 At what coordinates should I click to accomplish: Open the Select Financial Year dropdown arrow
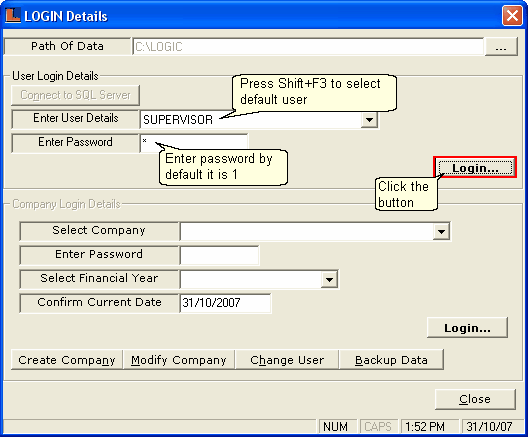[x=329, y=279]
